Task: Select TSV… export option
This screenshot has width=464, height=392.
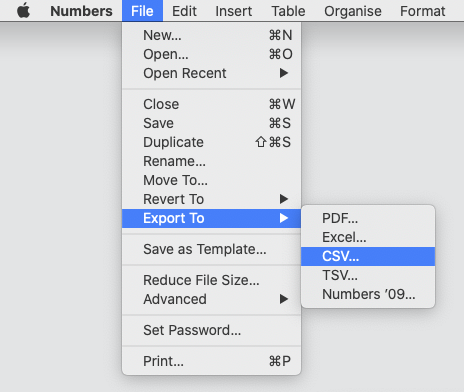Action: (368, 275)
